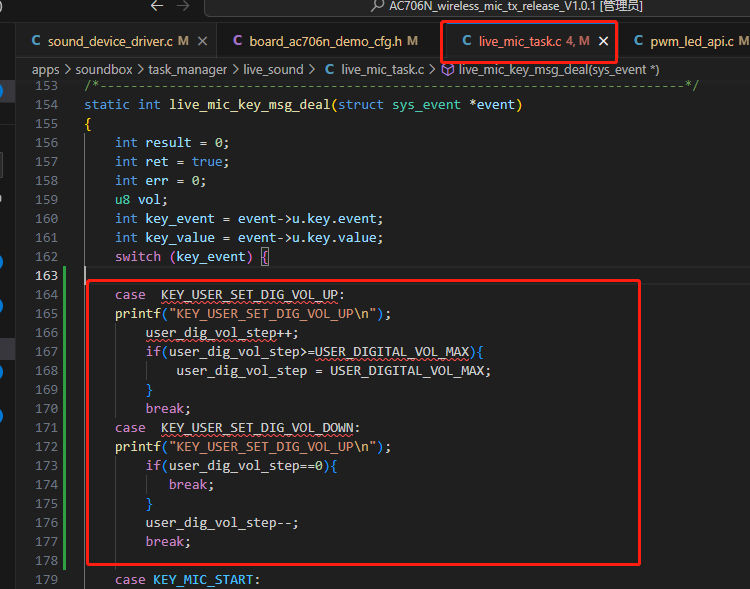Expand the soundbox breadcrumb folder
Viewport: 750px width, 589px height.
104,70
